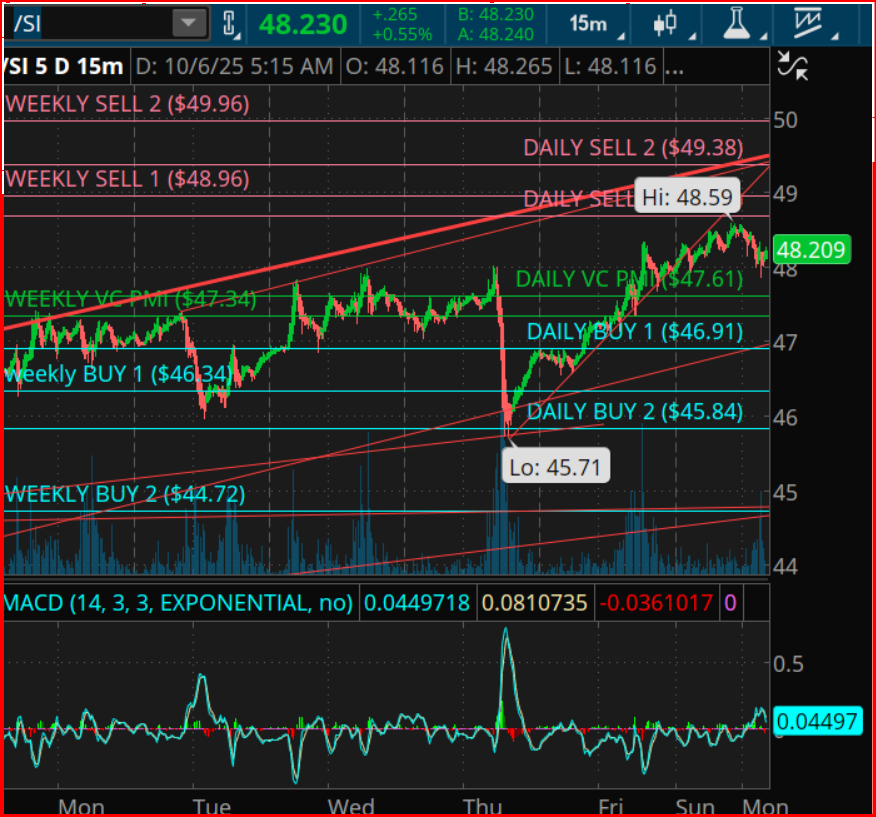
Task: Expand the truncated chart data ellipsis
Action: (674, 67)
